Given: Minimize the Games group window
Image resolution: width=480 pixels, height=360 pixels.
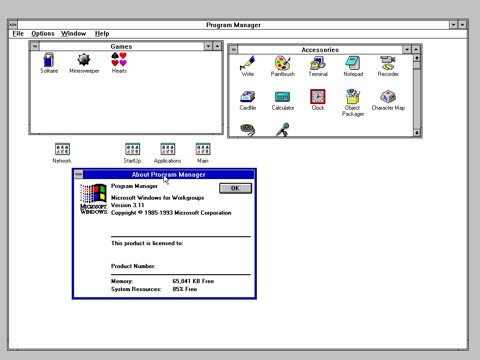Looking at the screenshot, I should (x=208, y=46).
